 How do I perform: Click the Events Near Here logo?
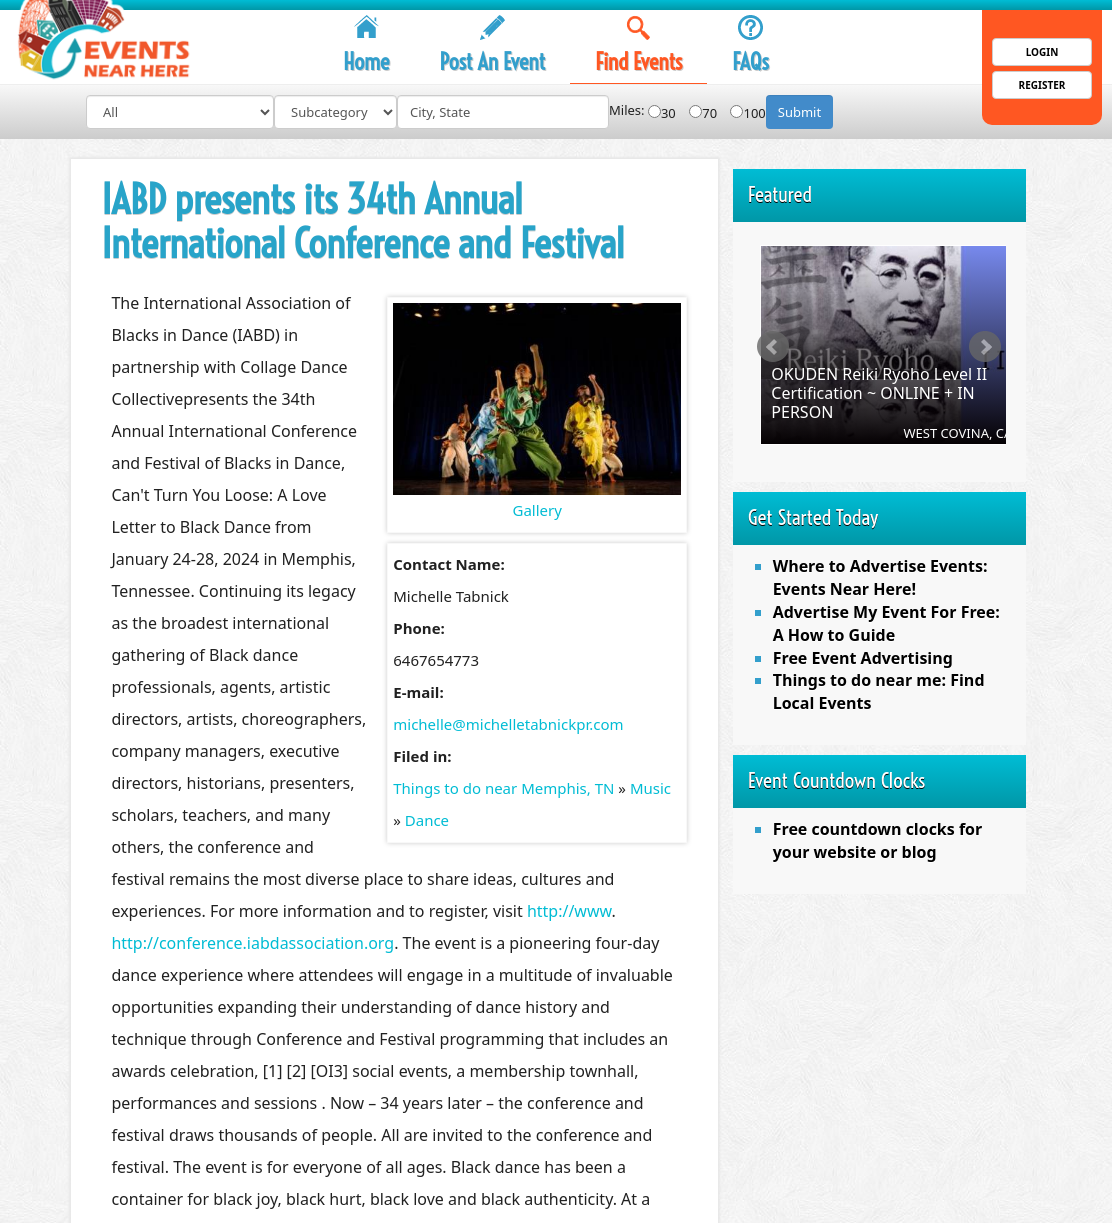tap(104, 40)
